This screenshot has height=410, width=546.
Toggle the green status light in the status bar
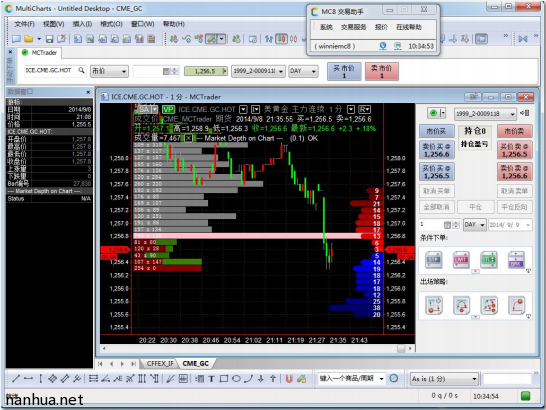click(525, 396)
